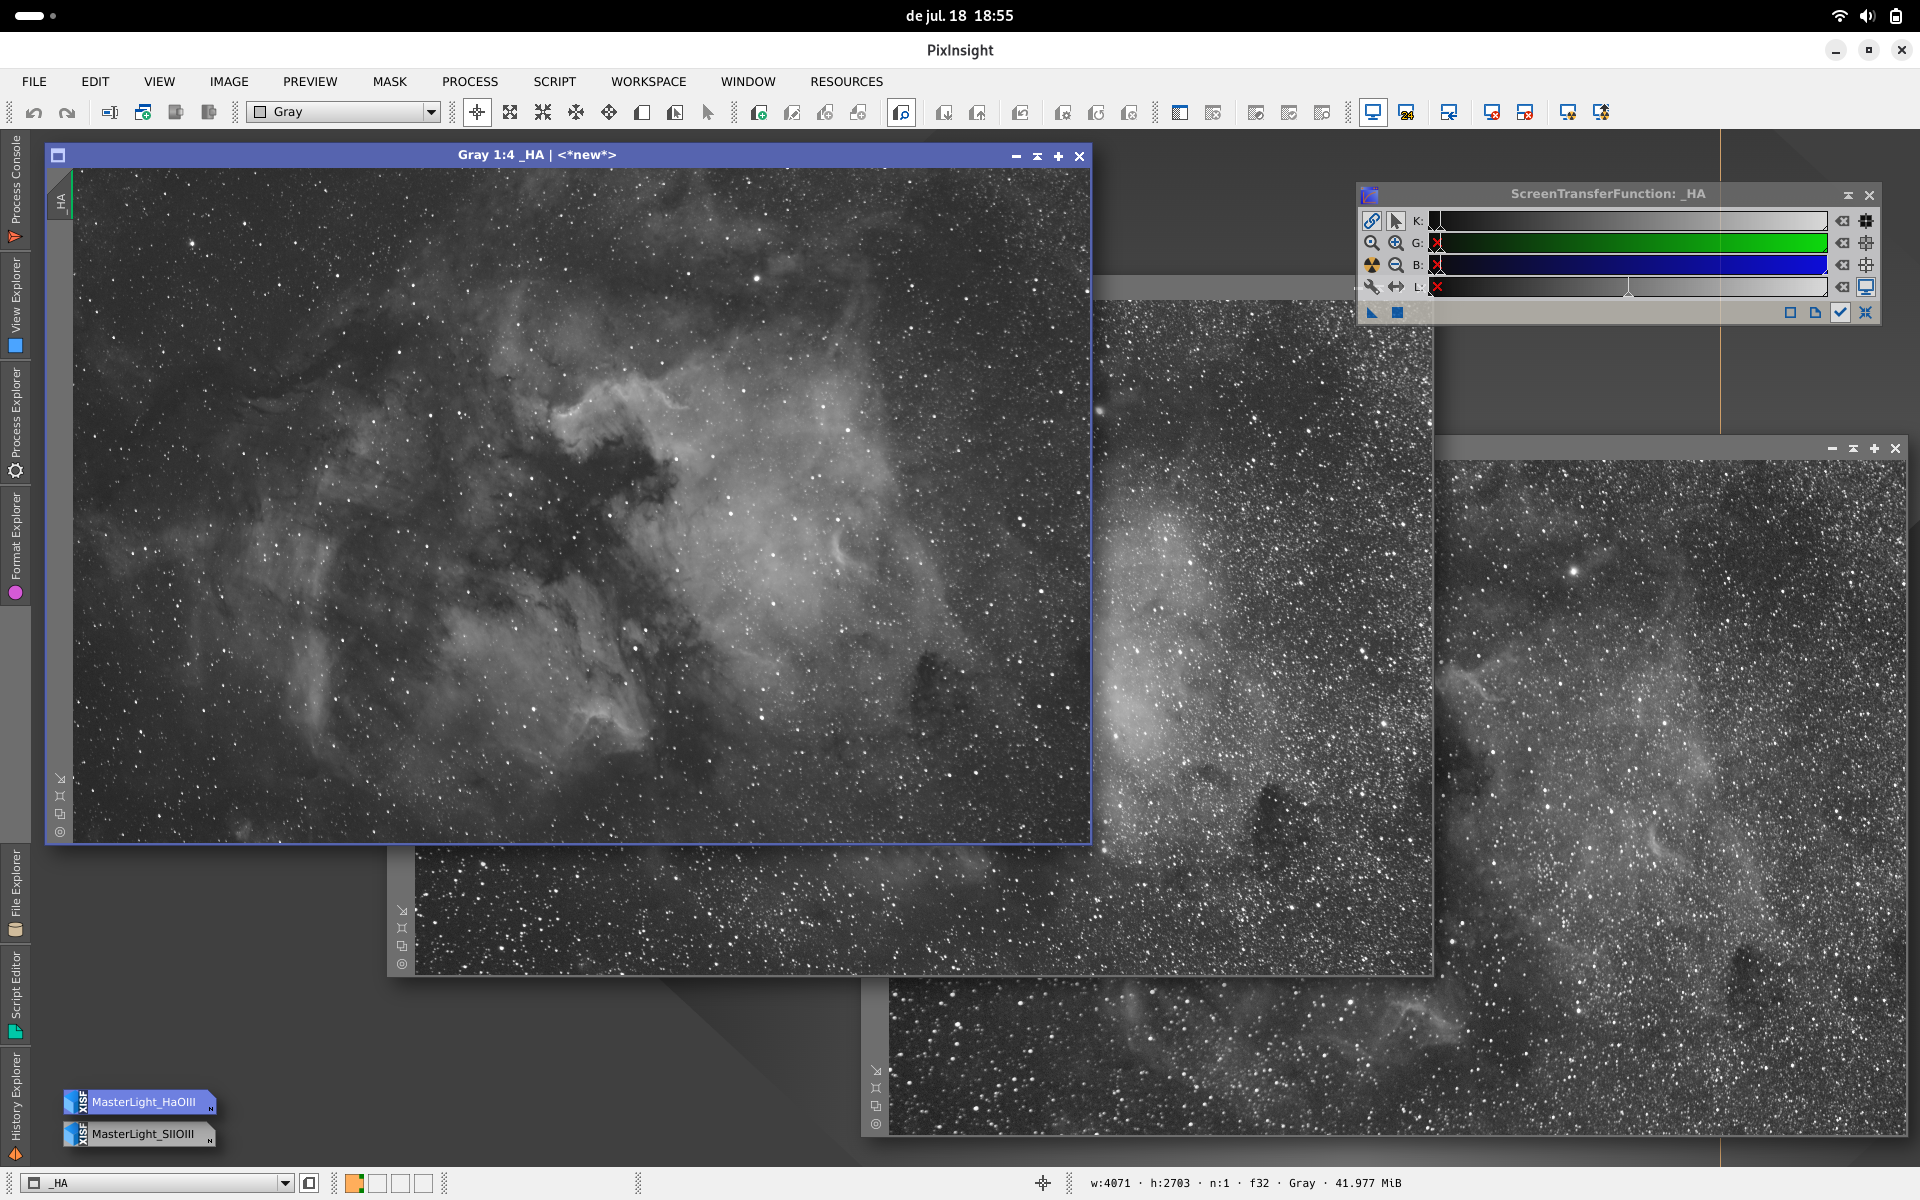The height and width of the screenshot is (1200, 1920).
Task: Click the Zoom to Fit arrows icon
Action: point(510,113)
